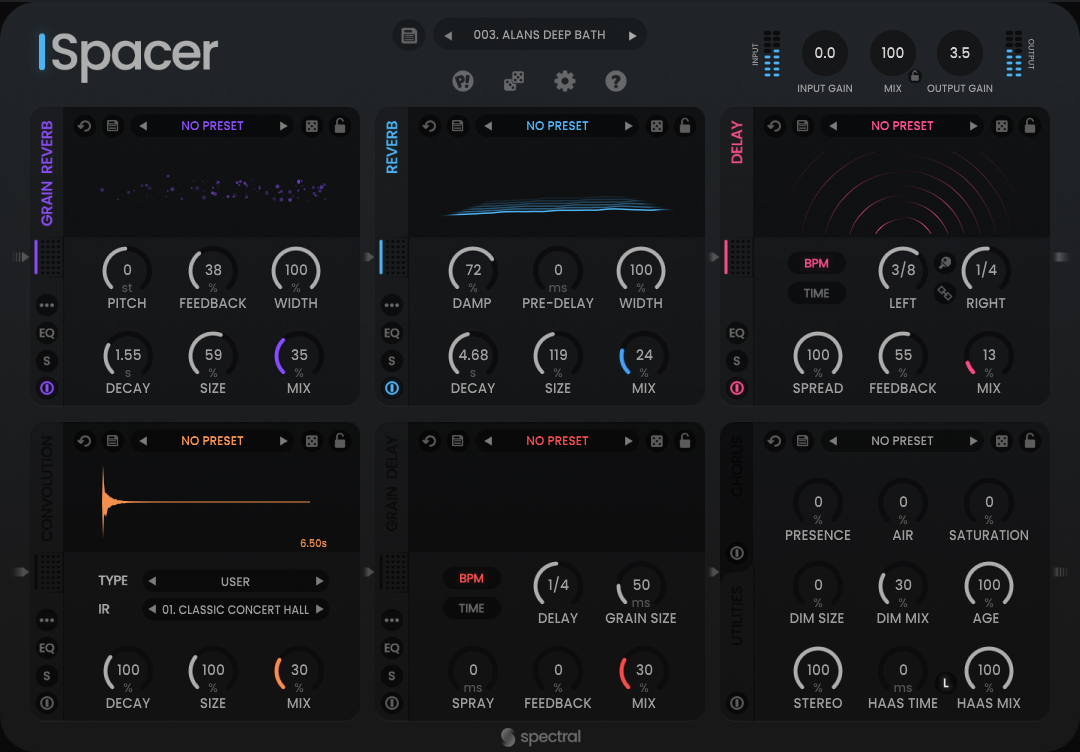Go to next global preset
The image size is (1080, 752).
632,35
